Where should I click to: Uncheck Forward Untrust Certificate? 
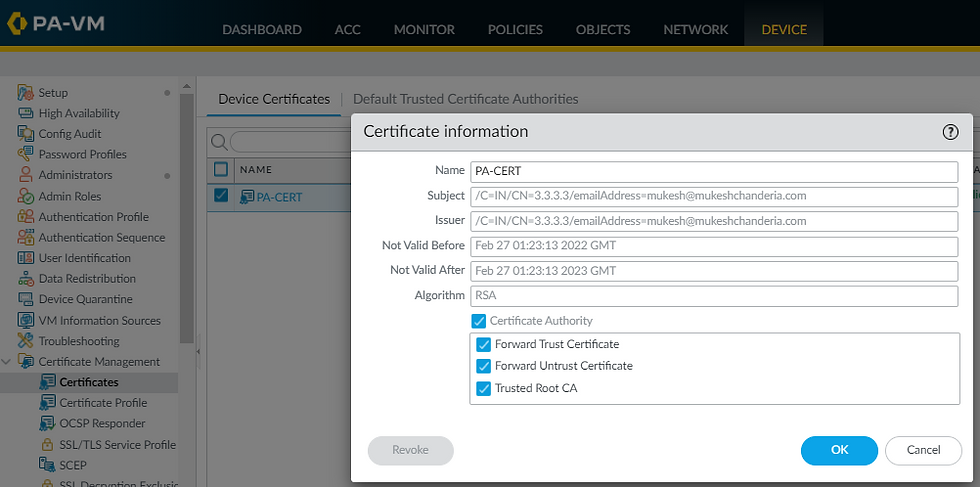coord(483,366)
